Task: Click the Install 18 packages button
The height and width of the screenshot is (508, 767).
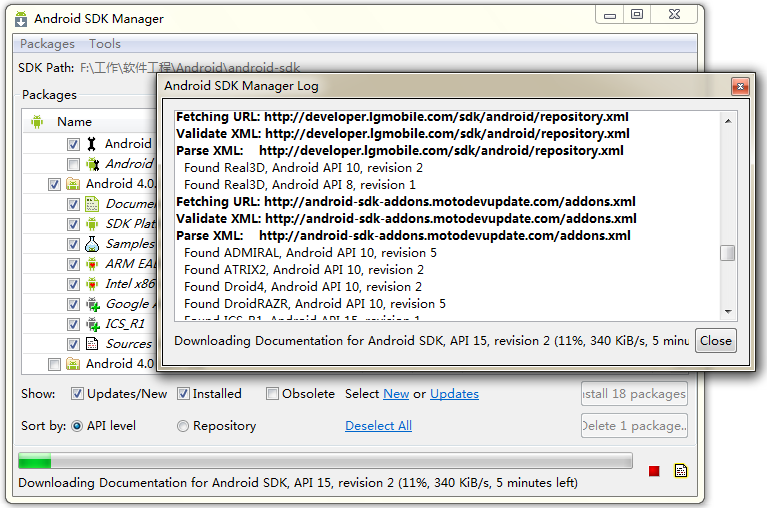Action: (634, 394)
